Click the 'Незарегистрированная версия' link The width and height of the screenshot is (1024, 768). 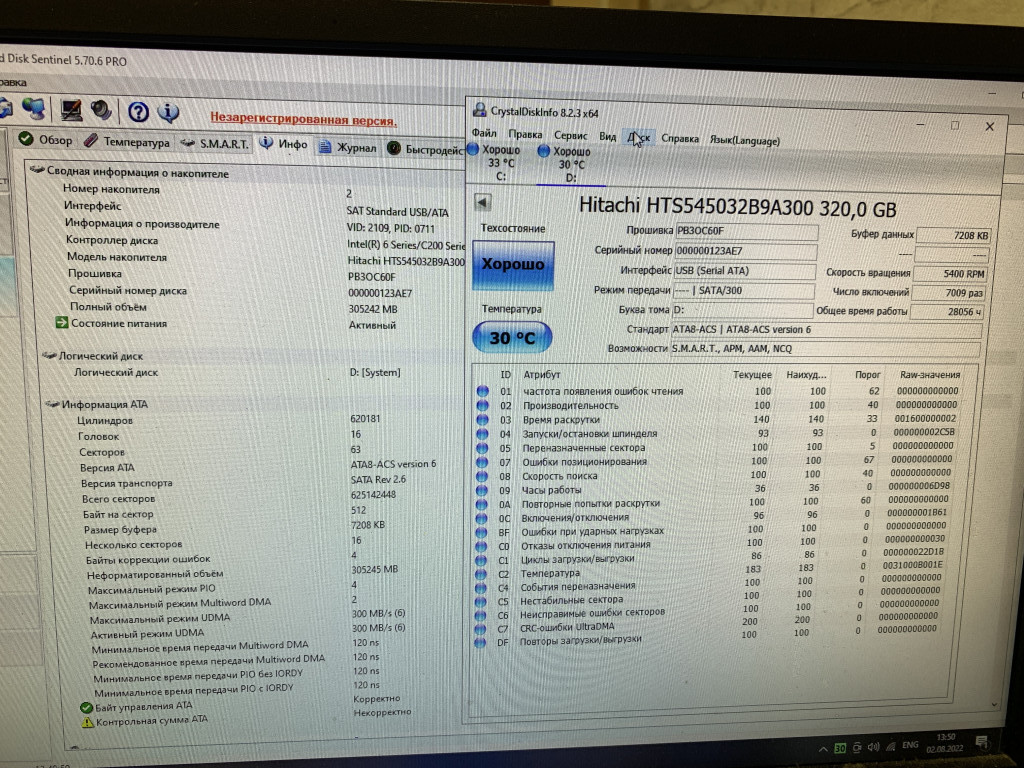tap(303, 119)
